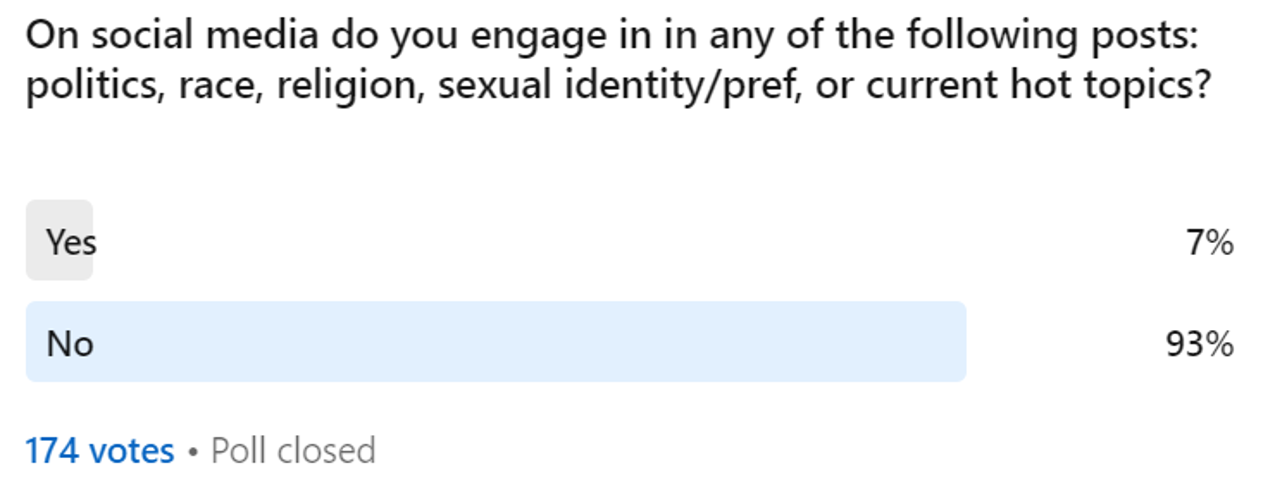Click the No option label

(70, 344)
